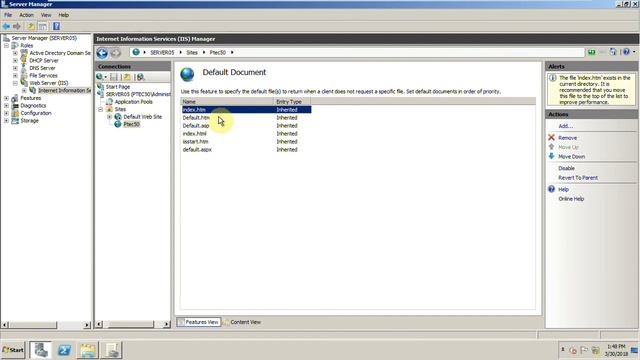640x360 pixels.
Task: Click the Sites segment in the breadcrumb
Action: (192, 53)
